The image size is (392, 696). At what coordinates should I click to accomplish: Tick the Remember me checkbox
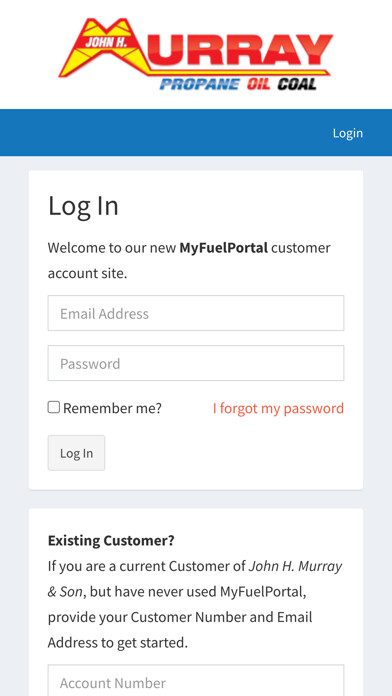[x=54, y=407]
